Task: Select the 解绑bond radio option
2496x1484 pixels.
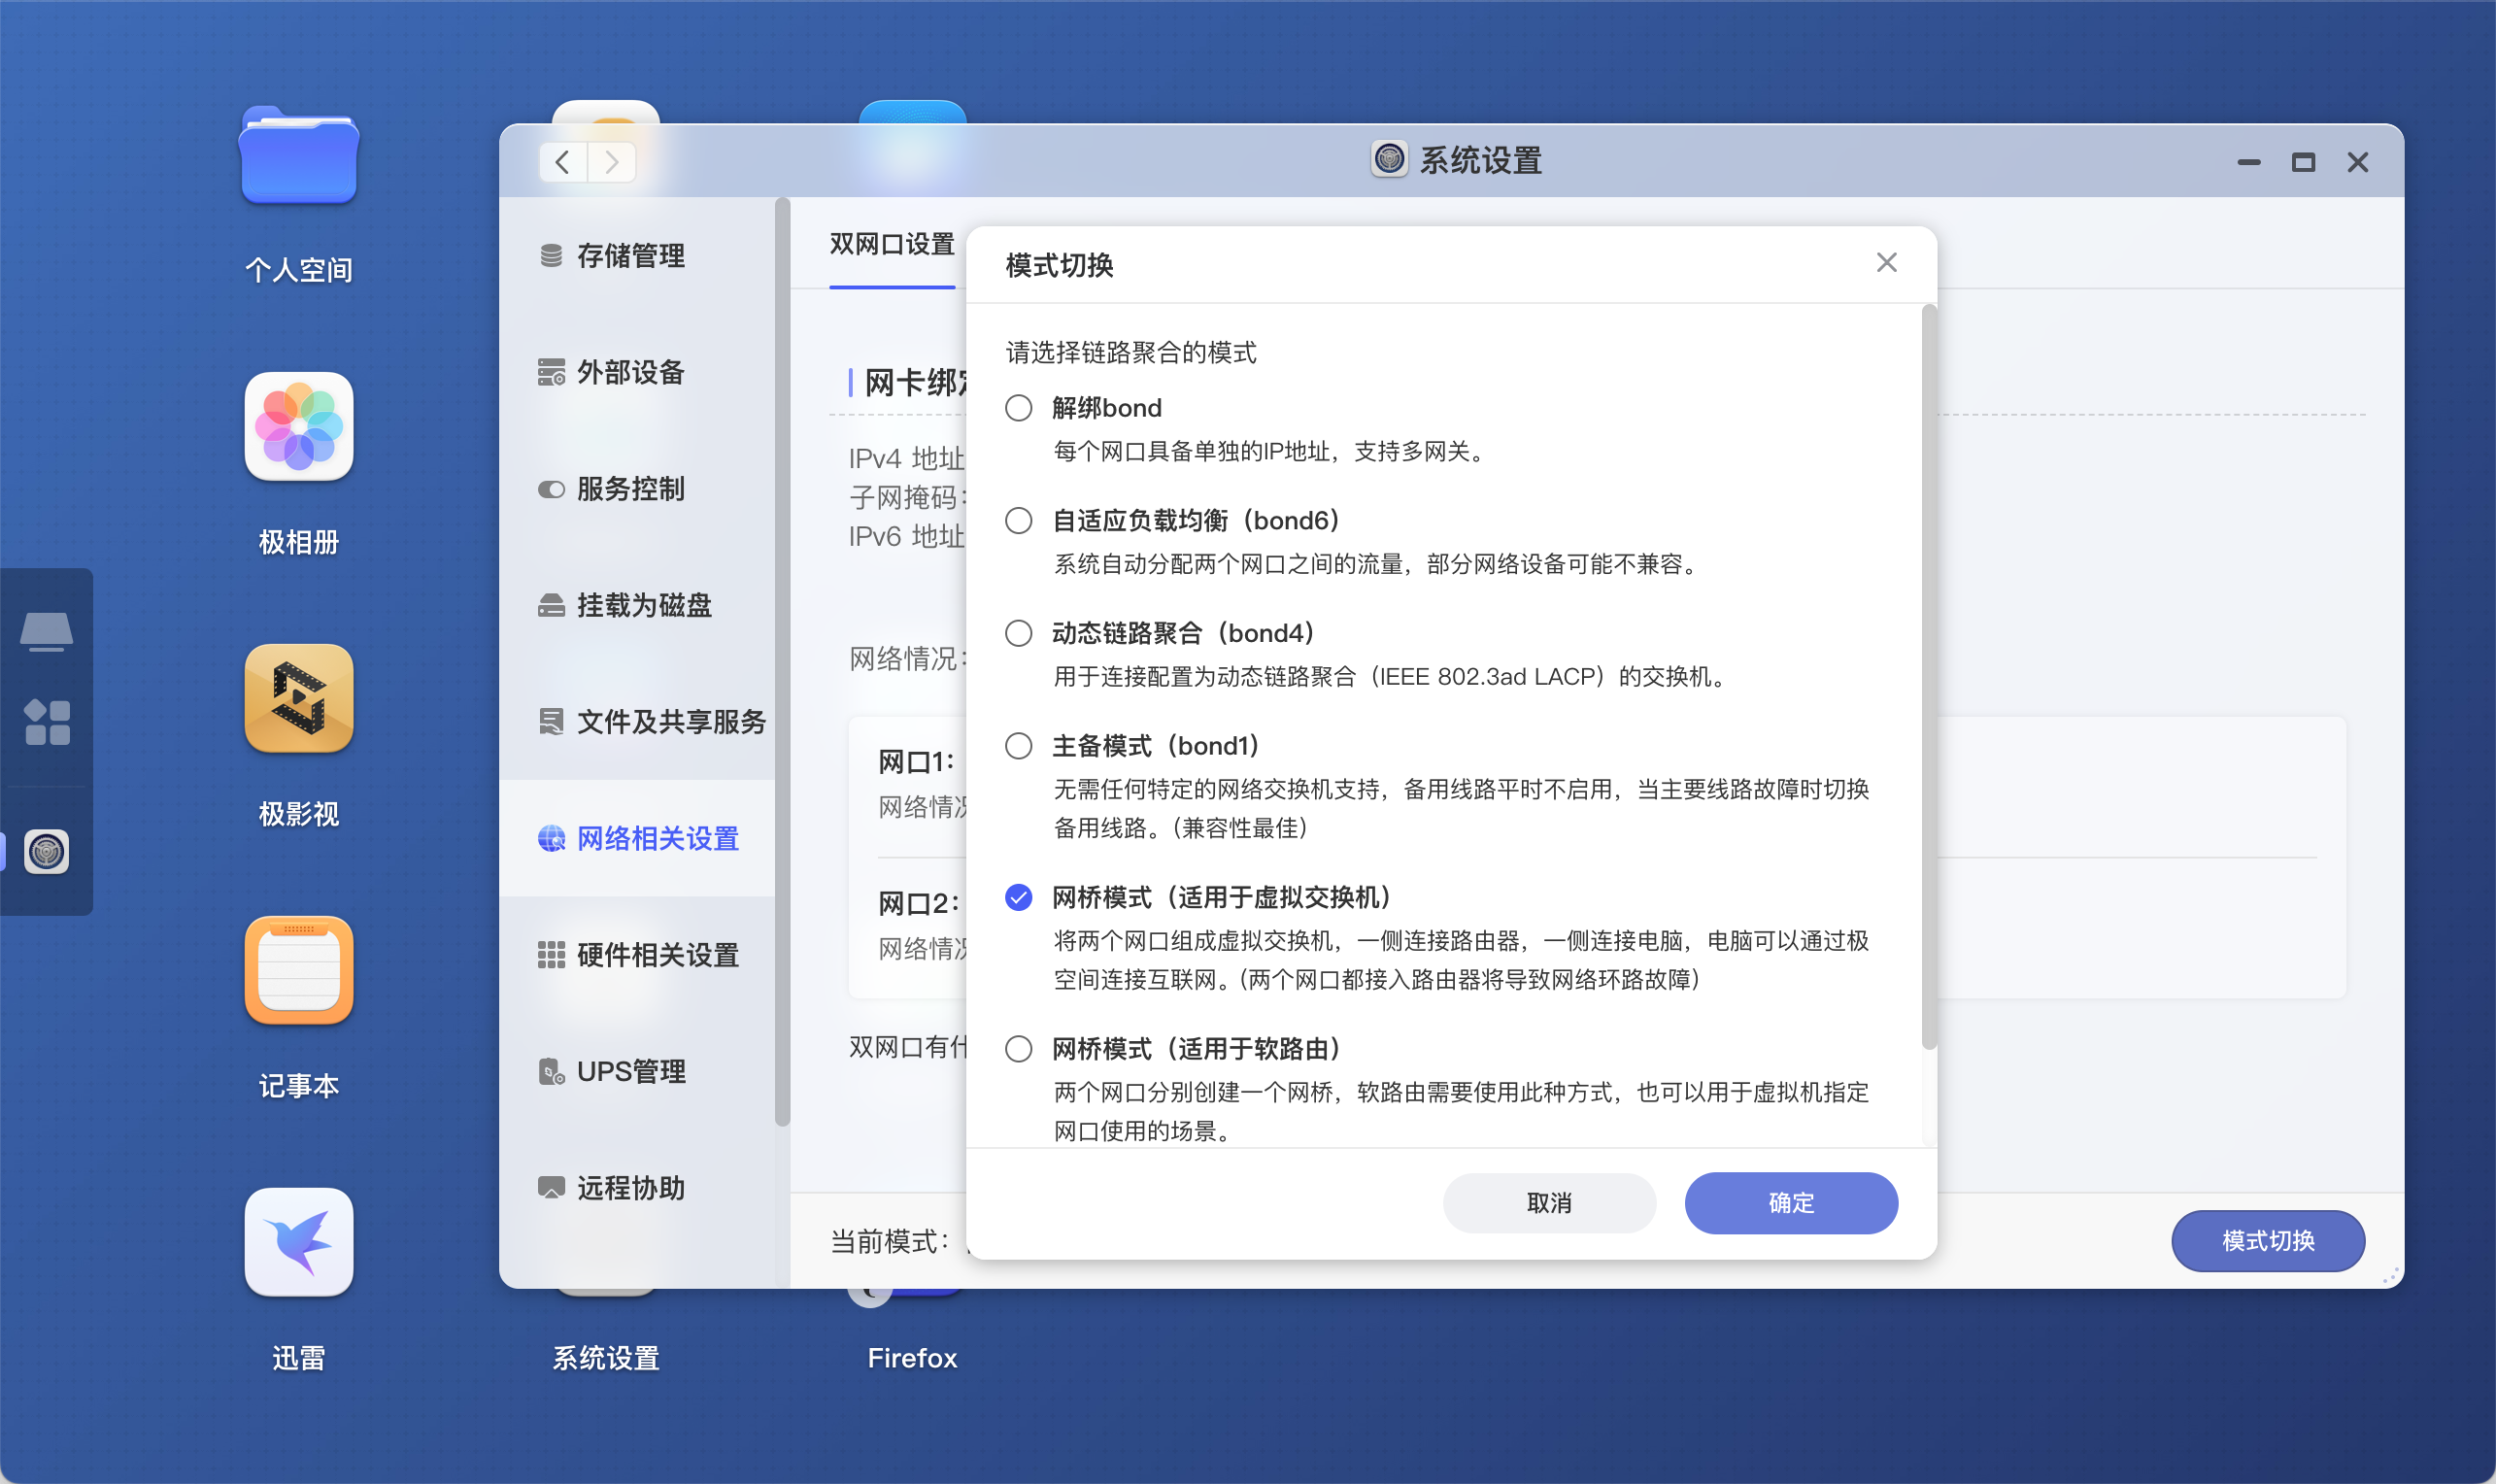Action: 1018,408
